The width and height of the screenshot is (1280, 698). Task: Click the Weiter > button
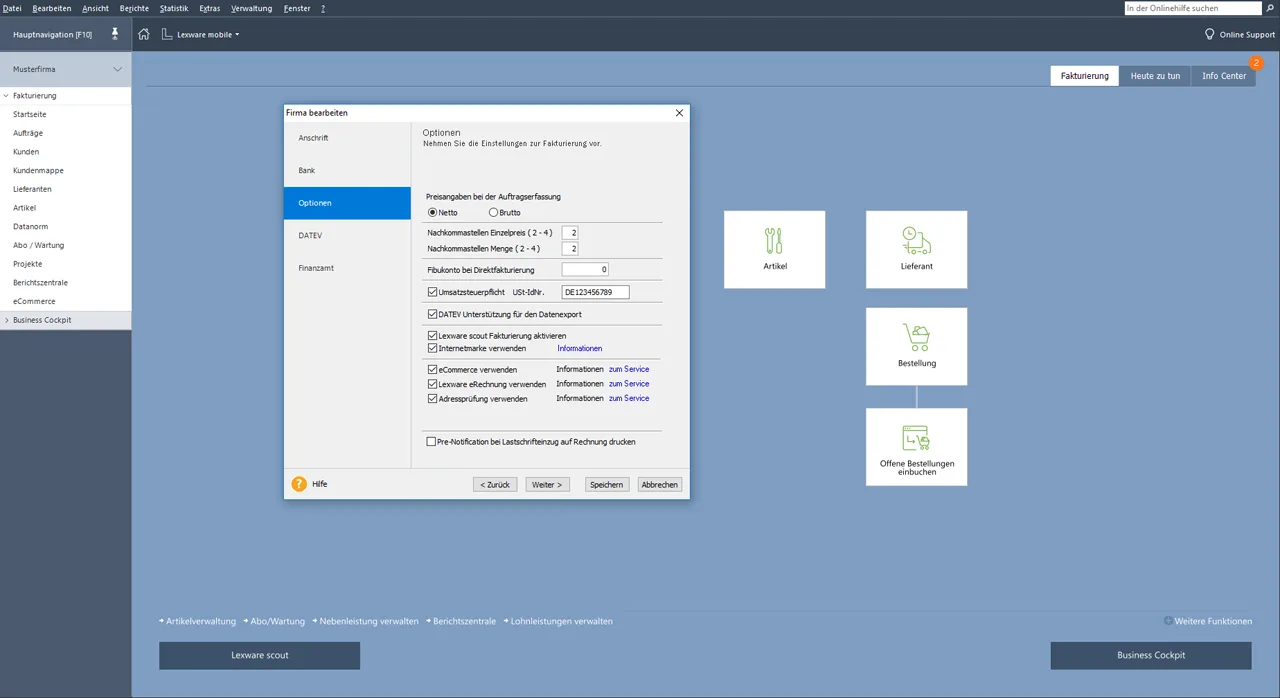(548, 484)
